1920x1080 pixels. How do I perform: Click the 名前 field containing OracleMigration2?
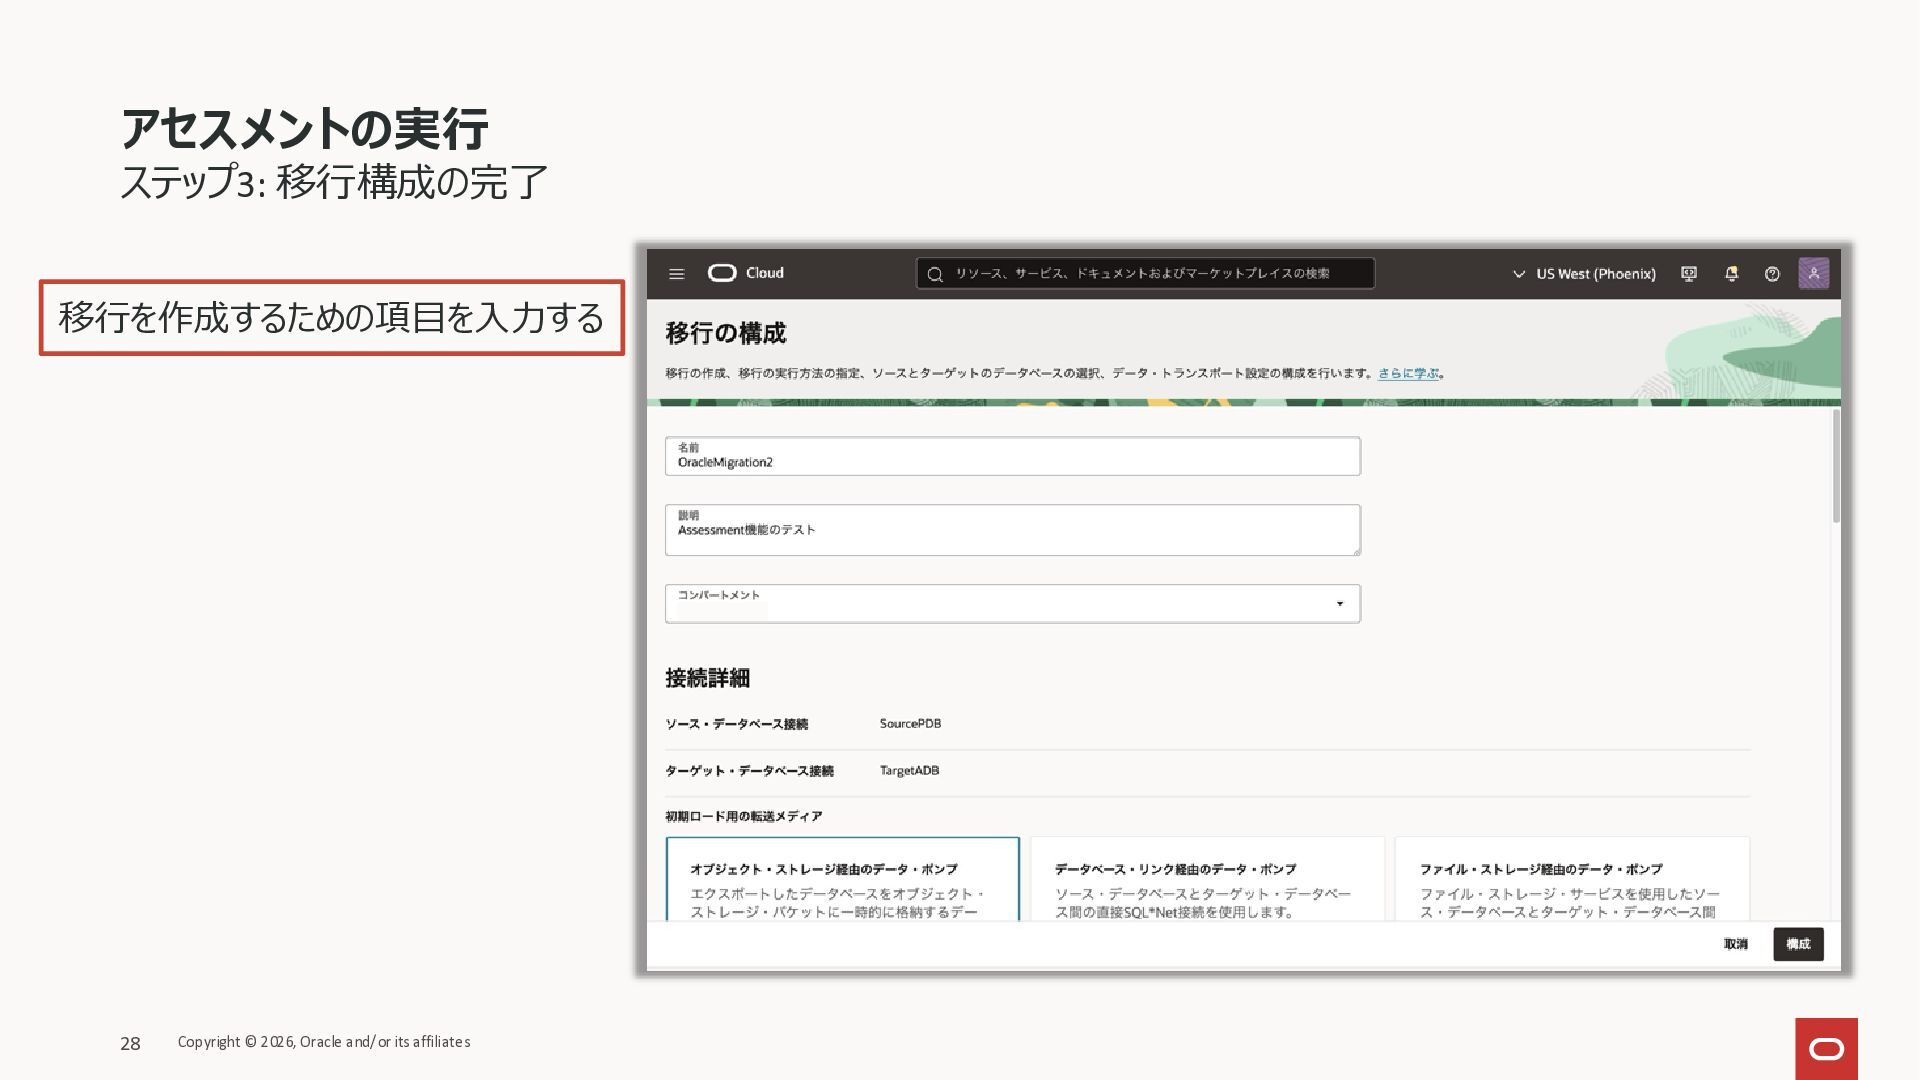click(1012, 456)
